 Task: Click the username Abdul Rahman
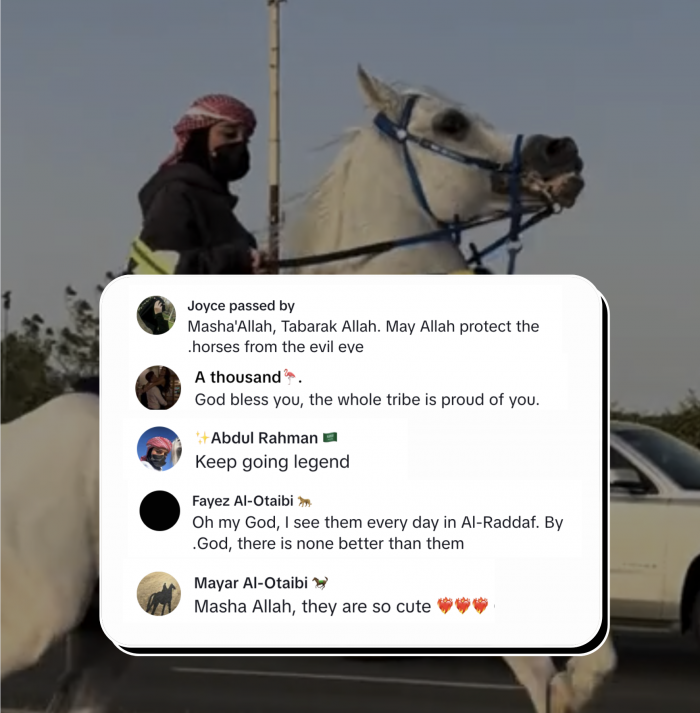tap(264, 438)
